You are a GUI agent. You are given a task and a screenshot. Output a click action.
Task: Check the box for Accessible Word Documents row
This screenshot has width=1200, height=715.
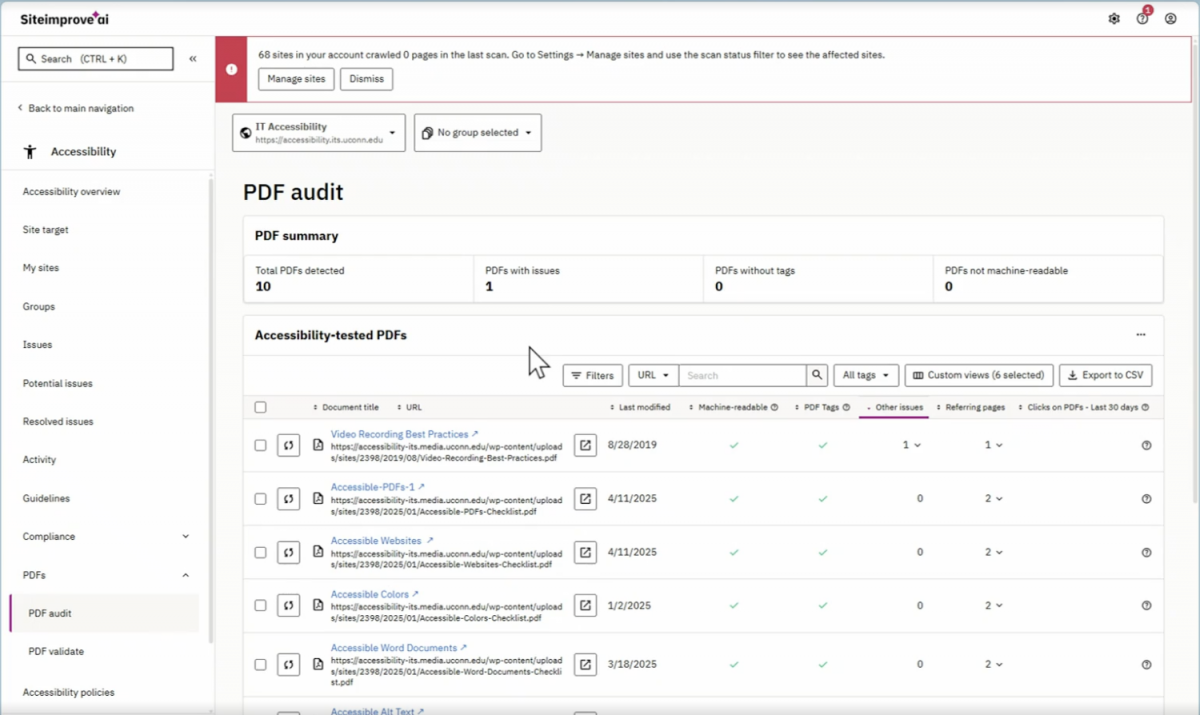(260, 664)
